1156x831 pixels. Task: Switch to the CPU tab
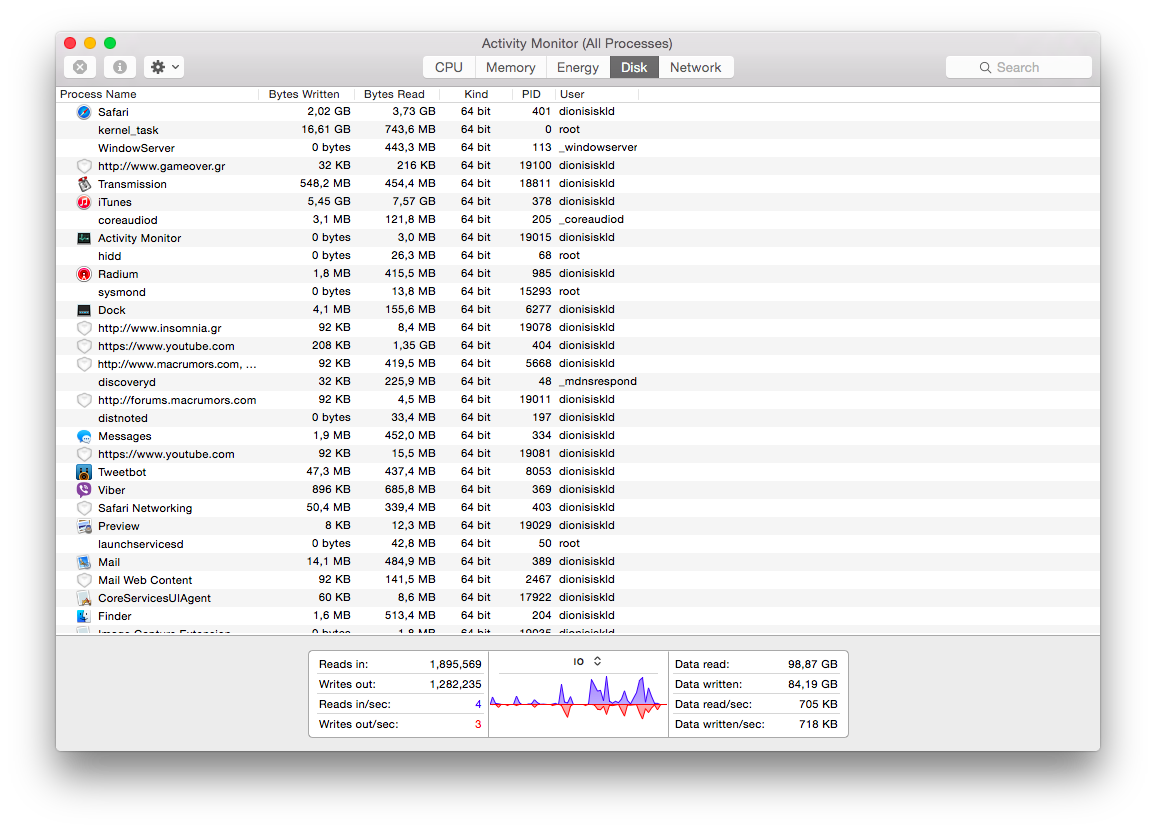pos(448,67)
